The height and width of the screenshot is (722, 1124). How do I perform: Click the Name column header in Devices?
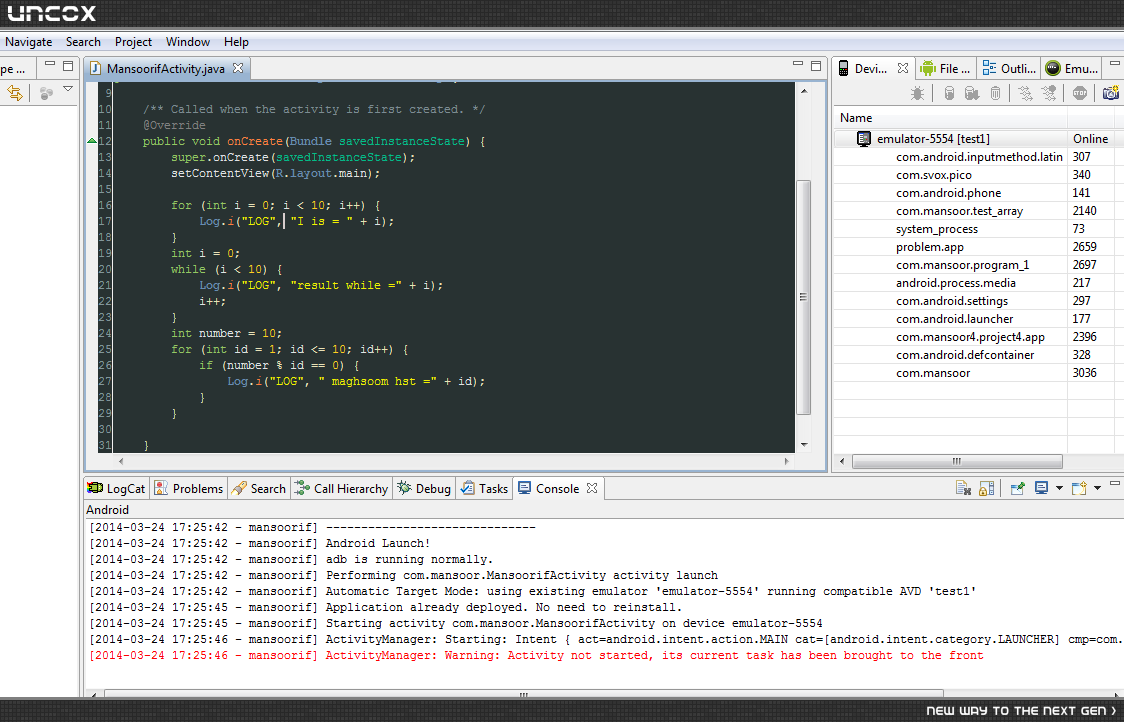click(x=951, y=118)
